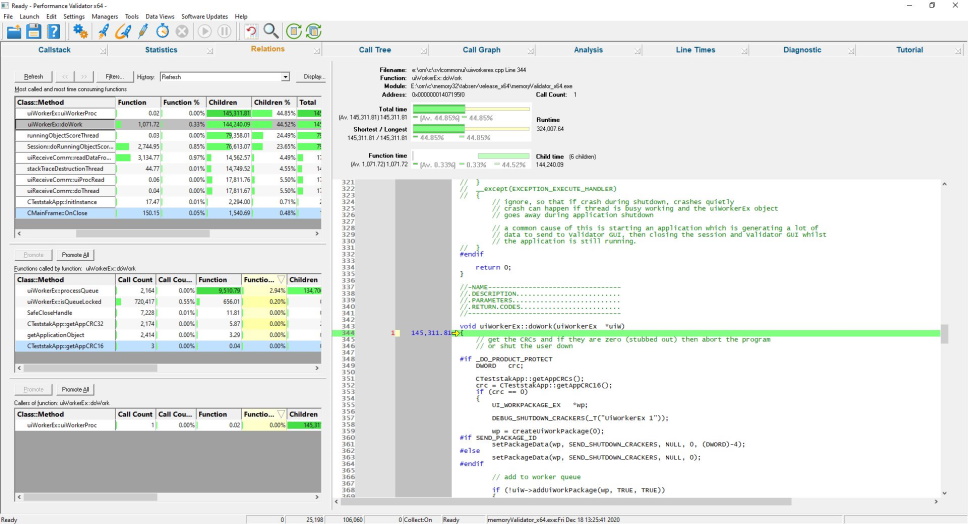Click highlighted source line 344
The height and width of the screenshot is (524, 968).
pos(636,333)
